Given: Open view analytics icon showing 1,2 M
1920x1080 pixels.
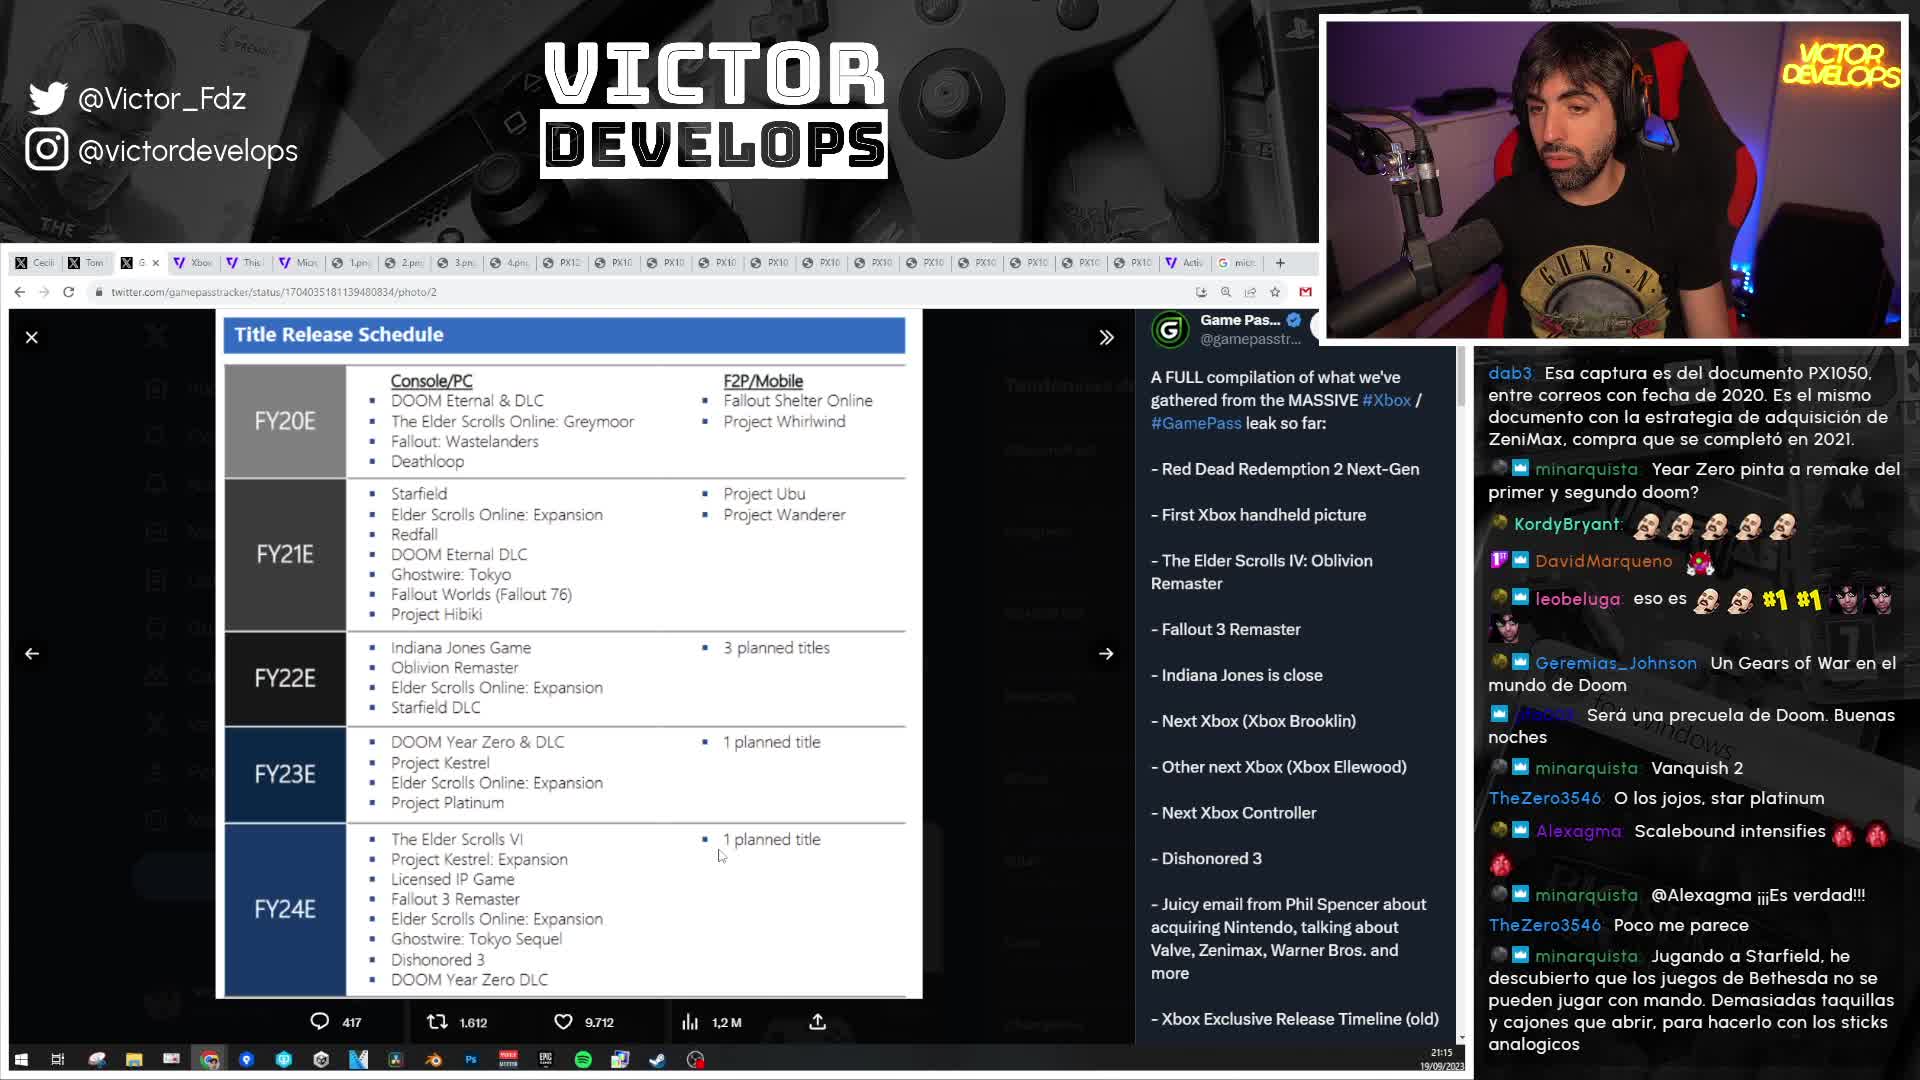Looking at the screenshot, I should tap(690, 1021).
